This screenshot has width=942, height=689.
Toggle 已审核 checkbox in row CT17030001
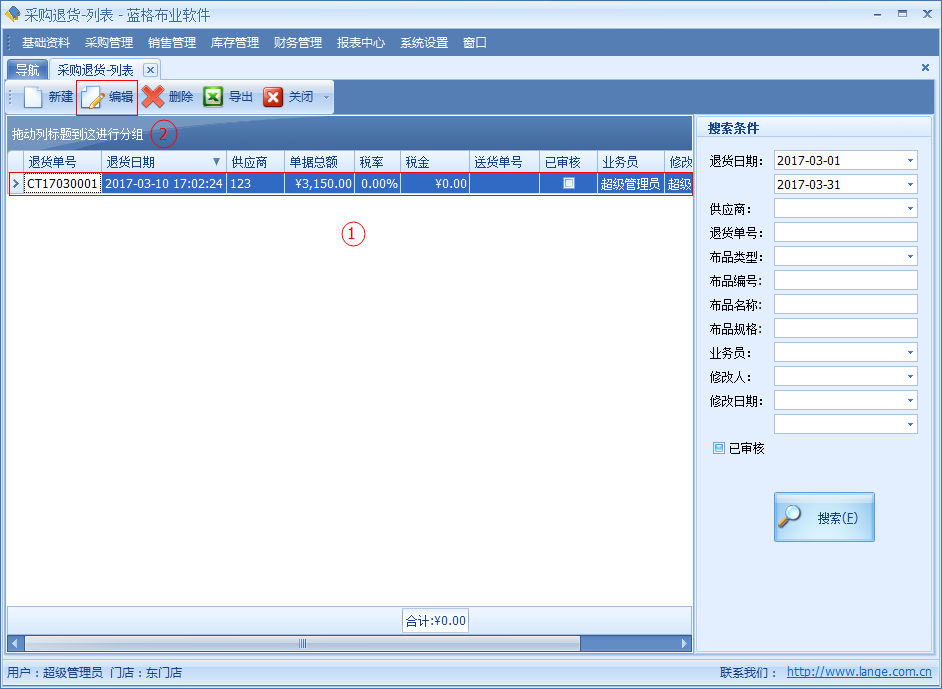click(x=569, y=184)
